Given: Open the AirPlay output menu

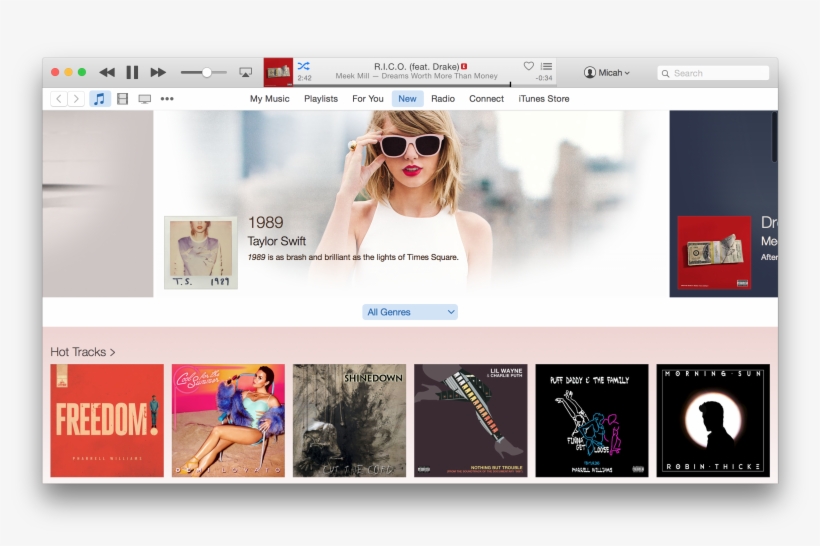Looking at the screenshot, I should tap(245, 72).
